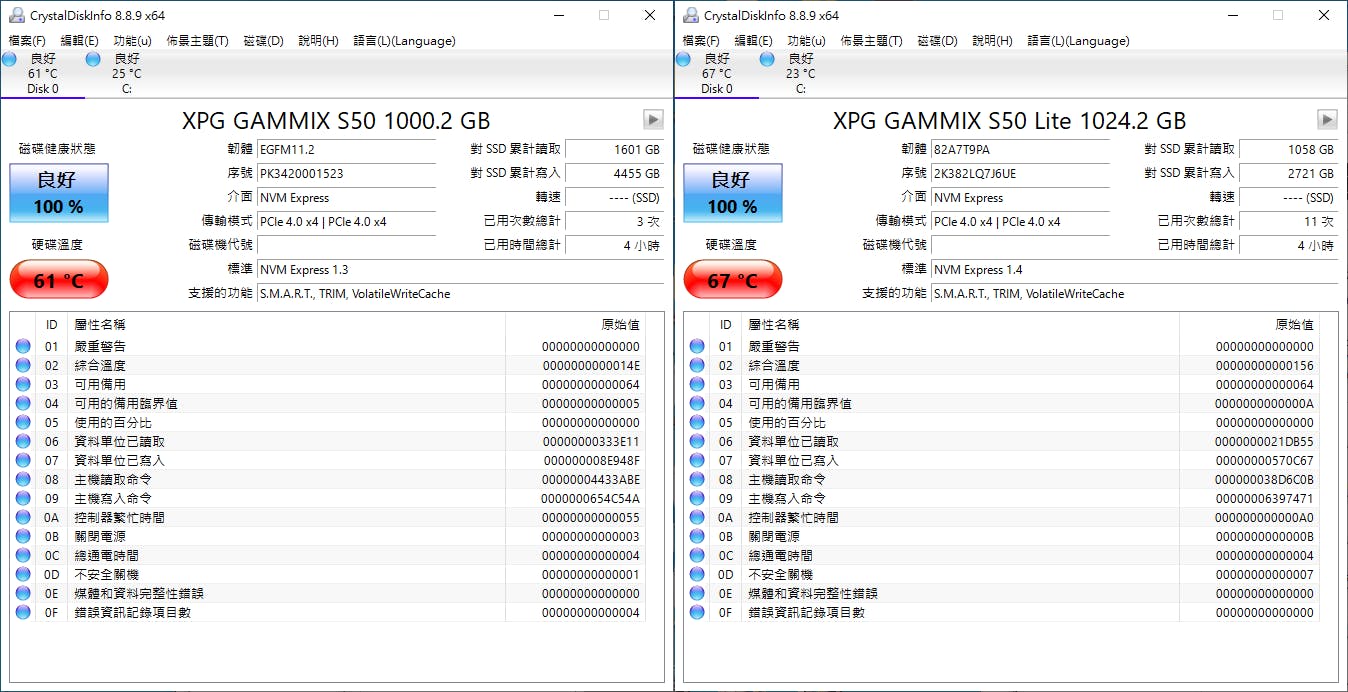Click the 良好 100 % health button, right window
The width and height of the screenshot is (1348, 692).
[733, 193]
